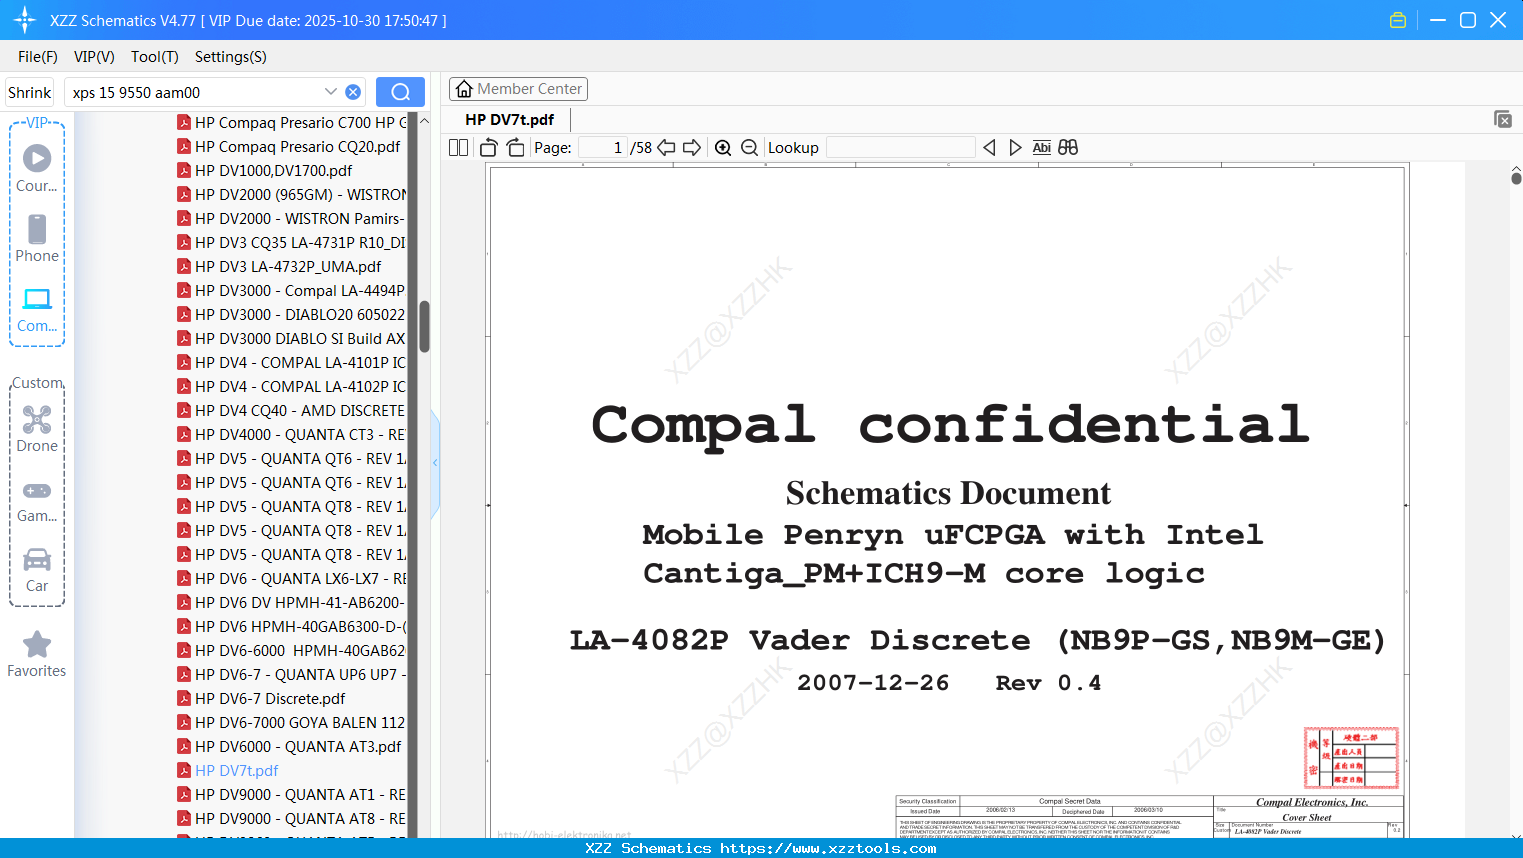Image resolution: width=1523 pixels, height=858 pixels.
Task: Open HP DV6-7000 GOYA BALEN file
Action: [x=292, y=722]
